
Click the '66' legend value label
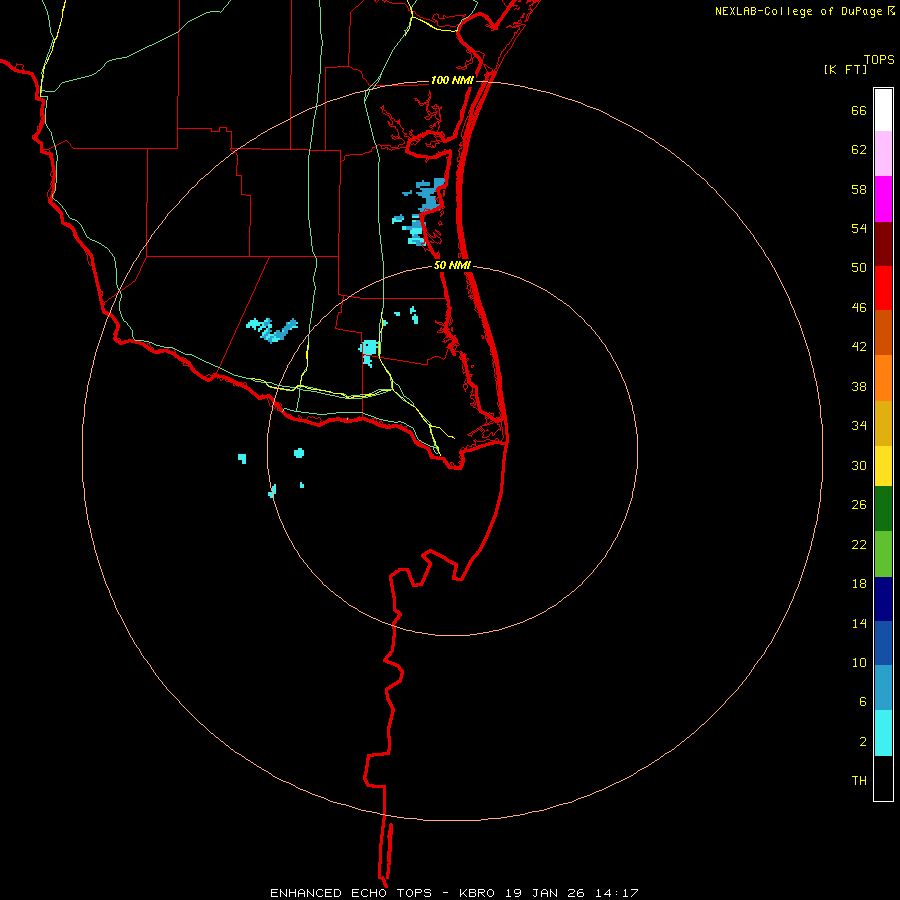[x=859, y=110]
